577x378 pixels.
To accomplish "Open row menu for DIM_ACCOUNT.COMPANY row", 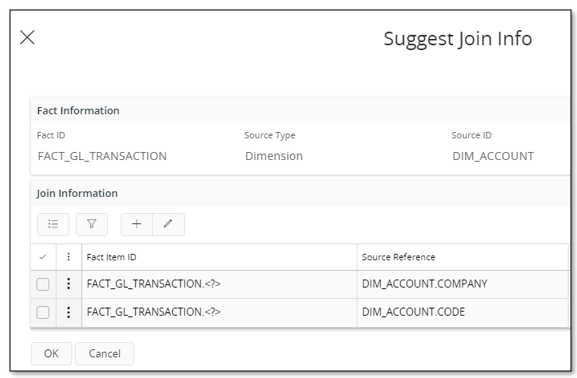I will tap(68, 284).
